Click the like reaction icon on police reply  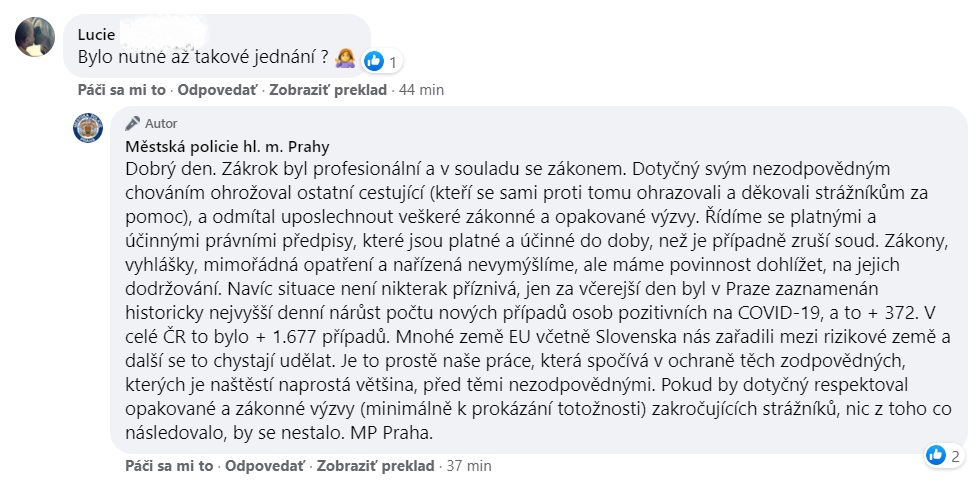coord(936,456)
